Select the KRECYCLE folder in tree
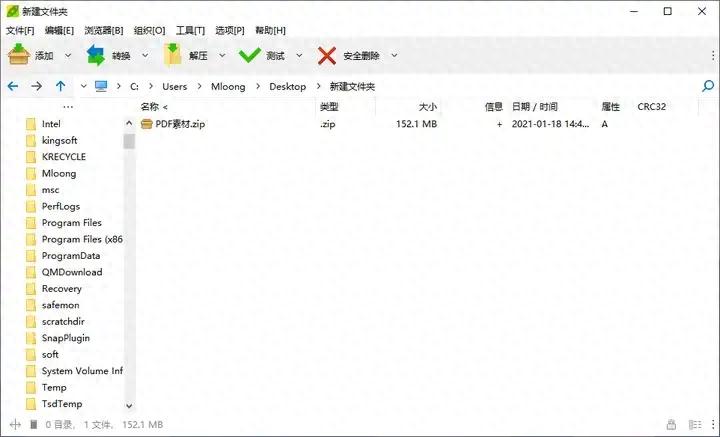 [64, 157]
